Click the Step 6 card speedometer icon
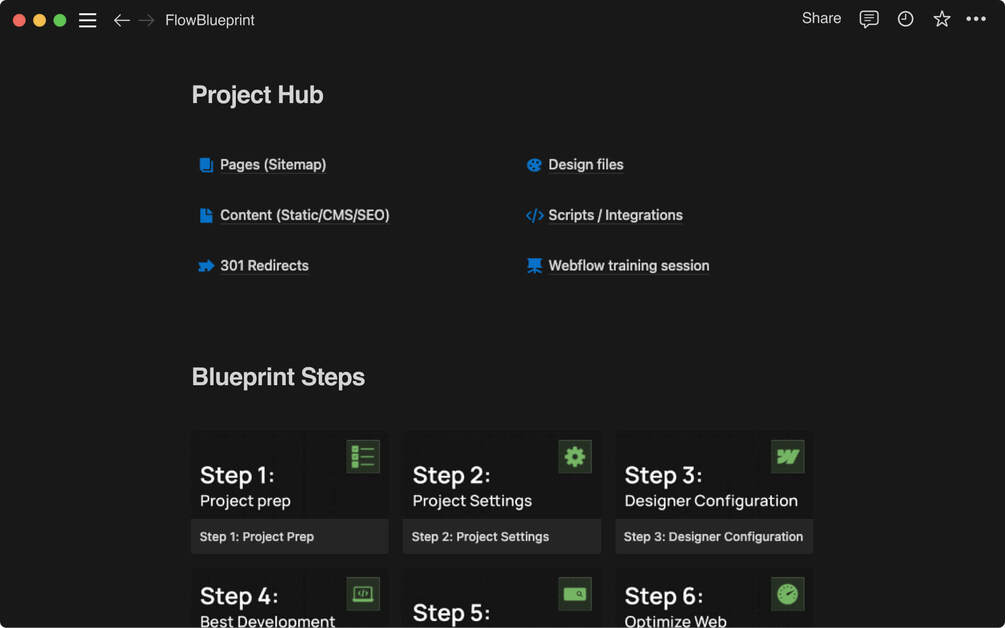Viewport: 1005px width, 628px height. [787, 594]
